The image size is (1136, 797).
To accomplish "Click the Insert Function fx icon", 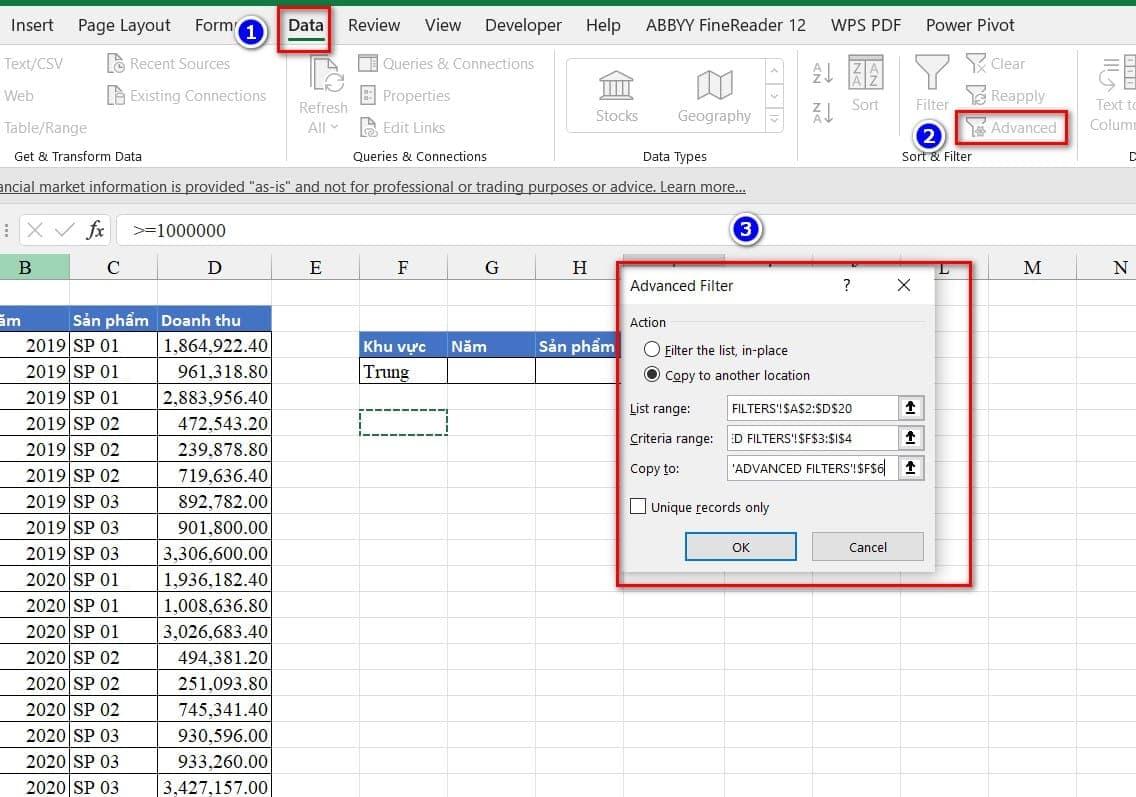I will (95, 230).
